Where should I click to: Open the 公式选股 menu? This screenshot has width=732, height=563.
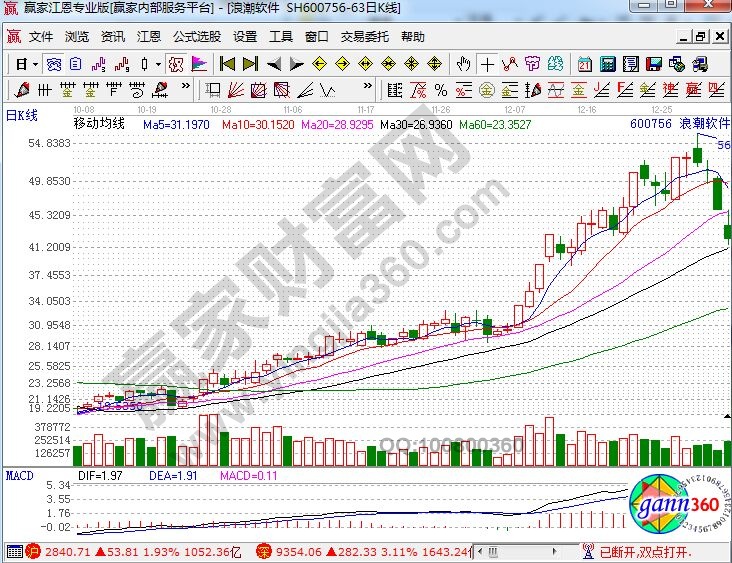[x=197, y=37]
